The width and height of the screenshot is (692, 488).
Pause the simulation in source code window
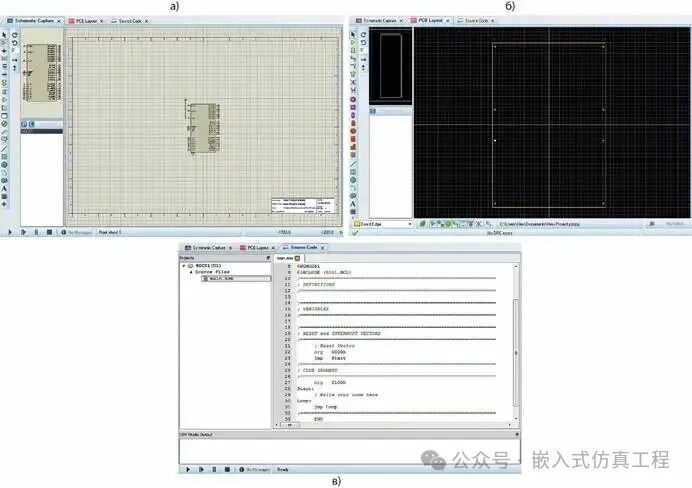coord(214,469)
